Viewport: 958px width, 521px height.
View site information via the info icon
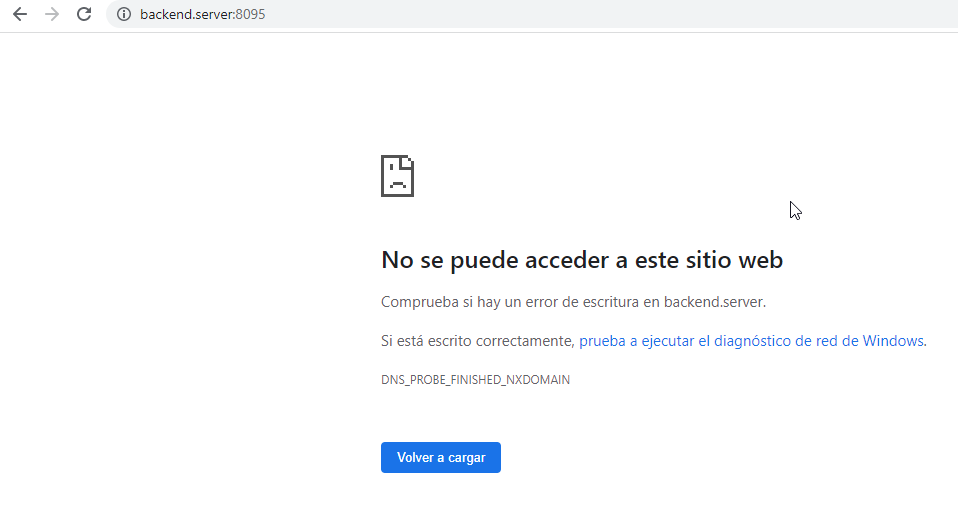pos(124,14)
